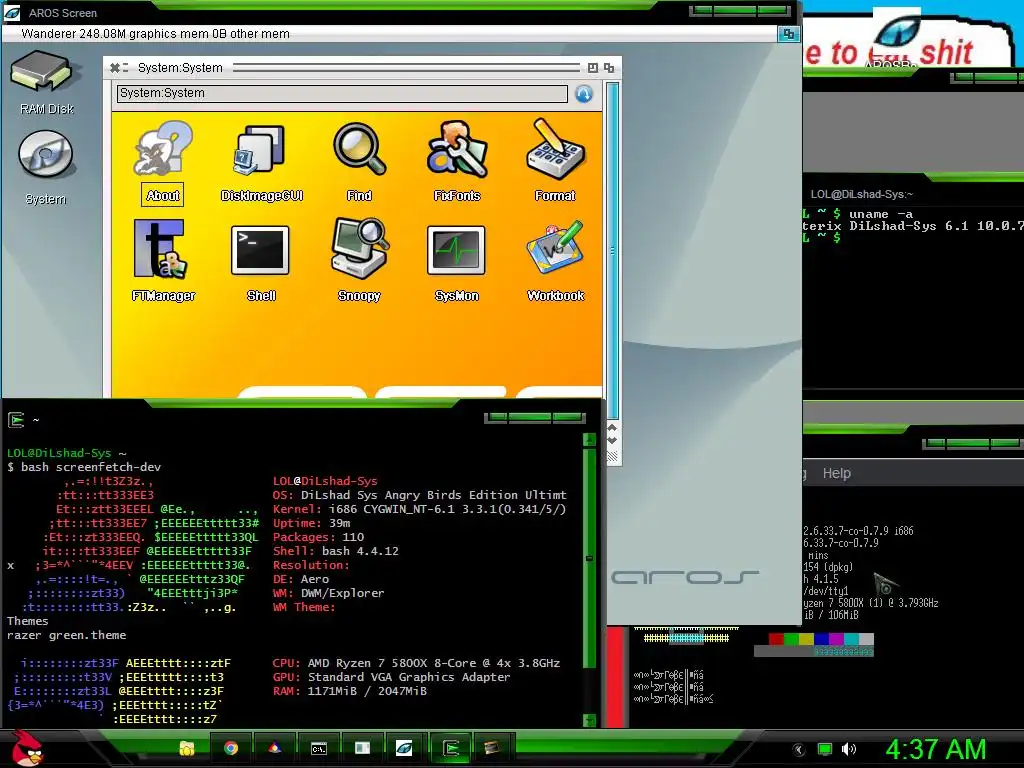Click the 'Shell: bash 4.4.12' line
Viewport: 1024px width, 768px height.
[x=336, y=551]
